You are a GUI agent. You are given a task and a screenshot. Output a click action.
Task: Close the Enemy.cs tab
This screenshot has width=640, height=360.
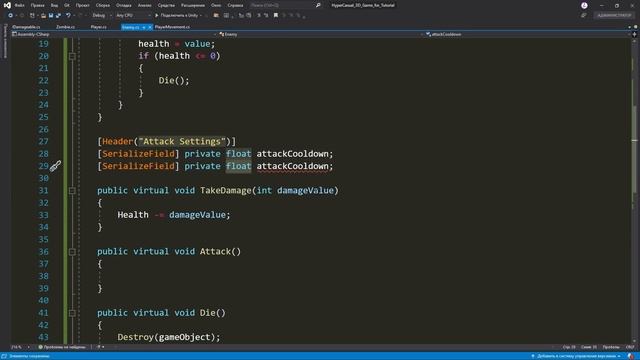[150, 27]
